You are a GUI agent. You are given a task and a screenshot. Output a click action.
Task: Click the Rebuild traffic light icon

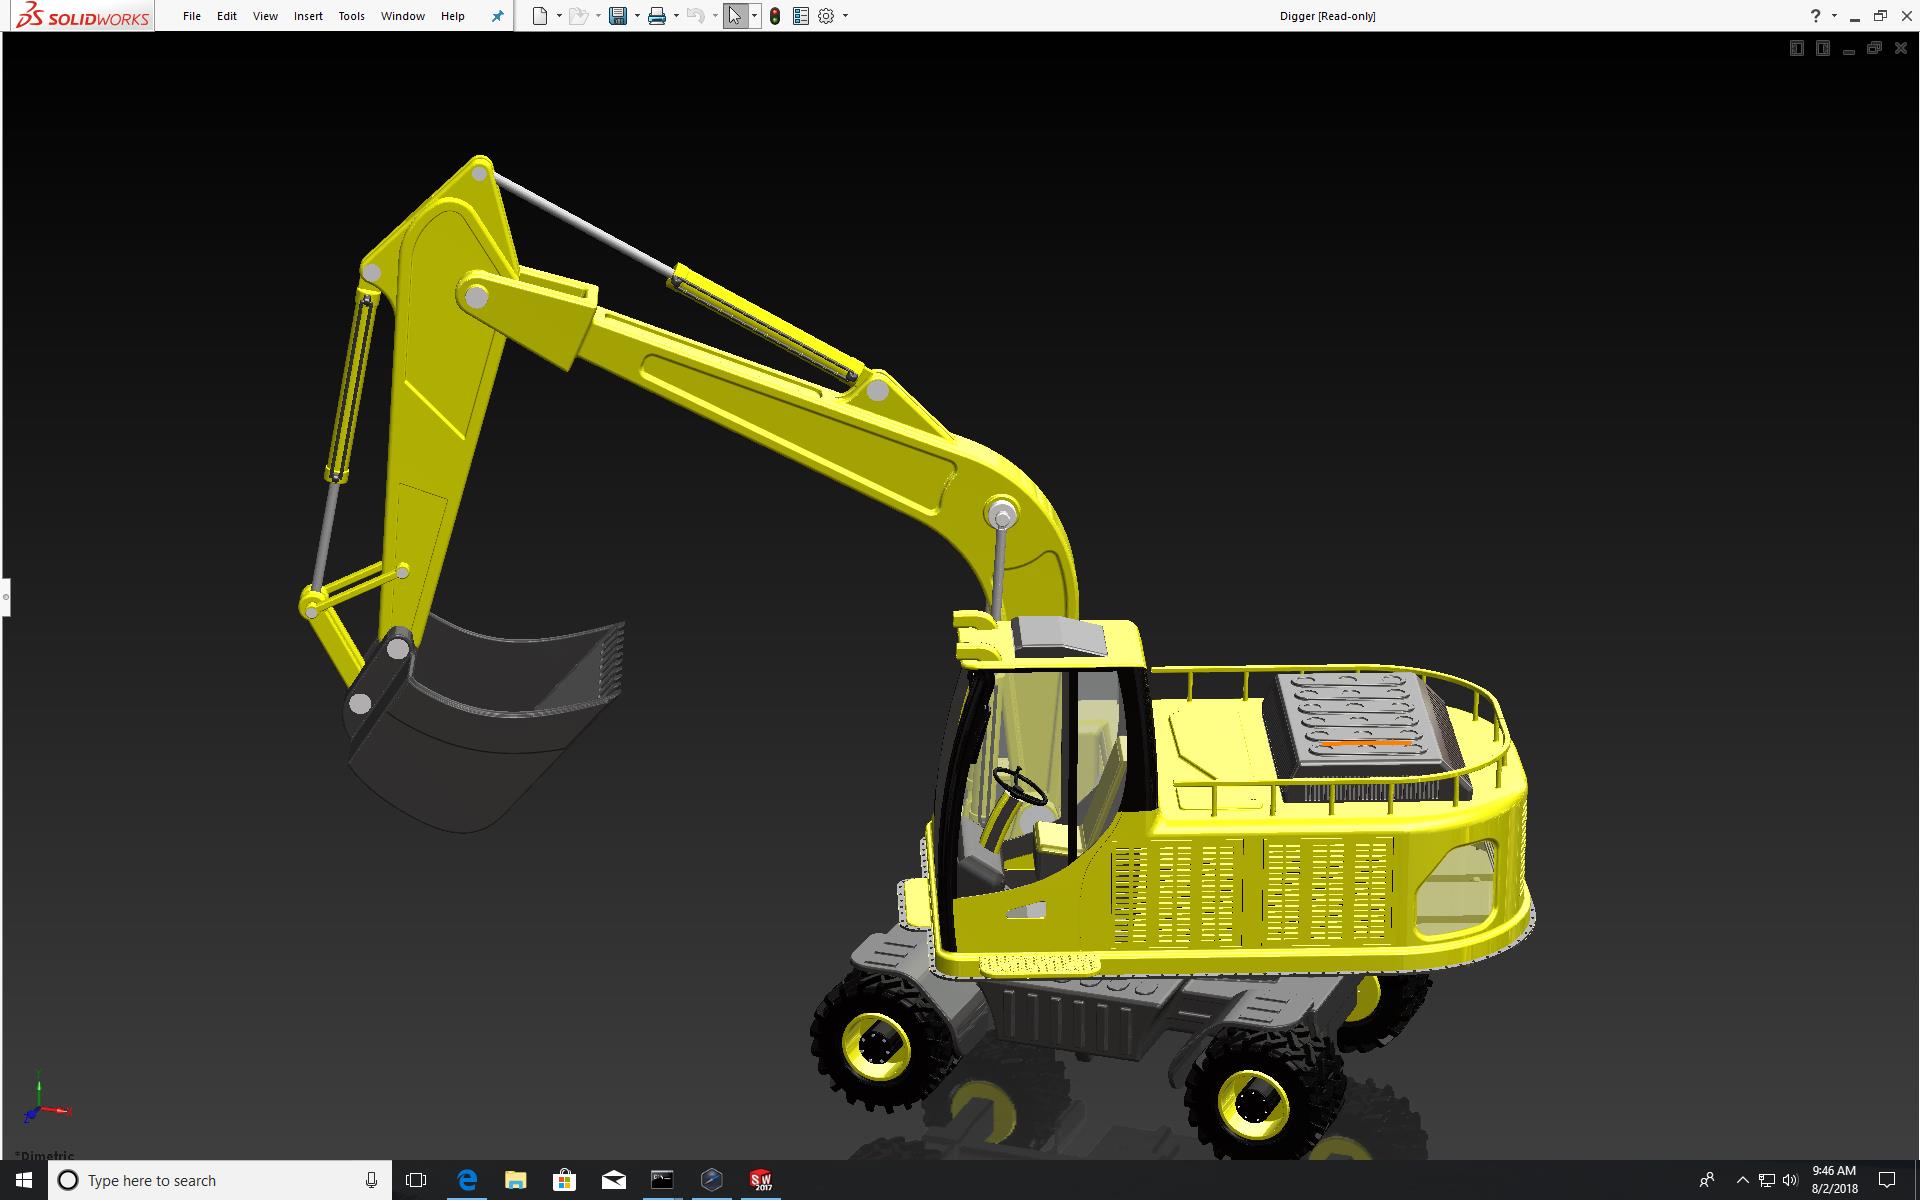click(x=775, y=16)
